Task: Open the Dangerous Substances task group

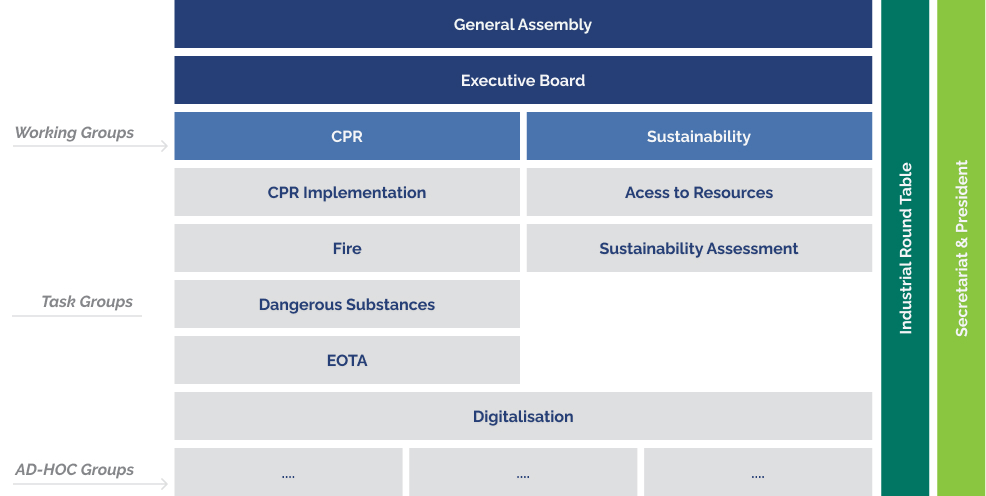Action: (346, 304)
